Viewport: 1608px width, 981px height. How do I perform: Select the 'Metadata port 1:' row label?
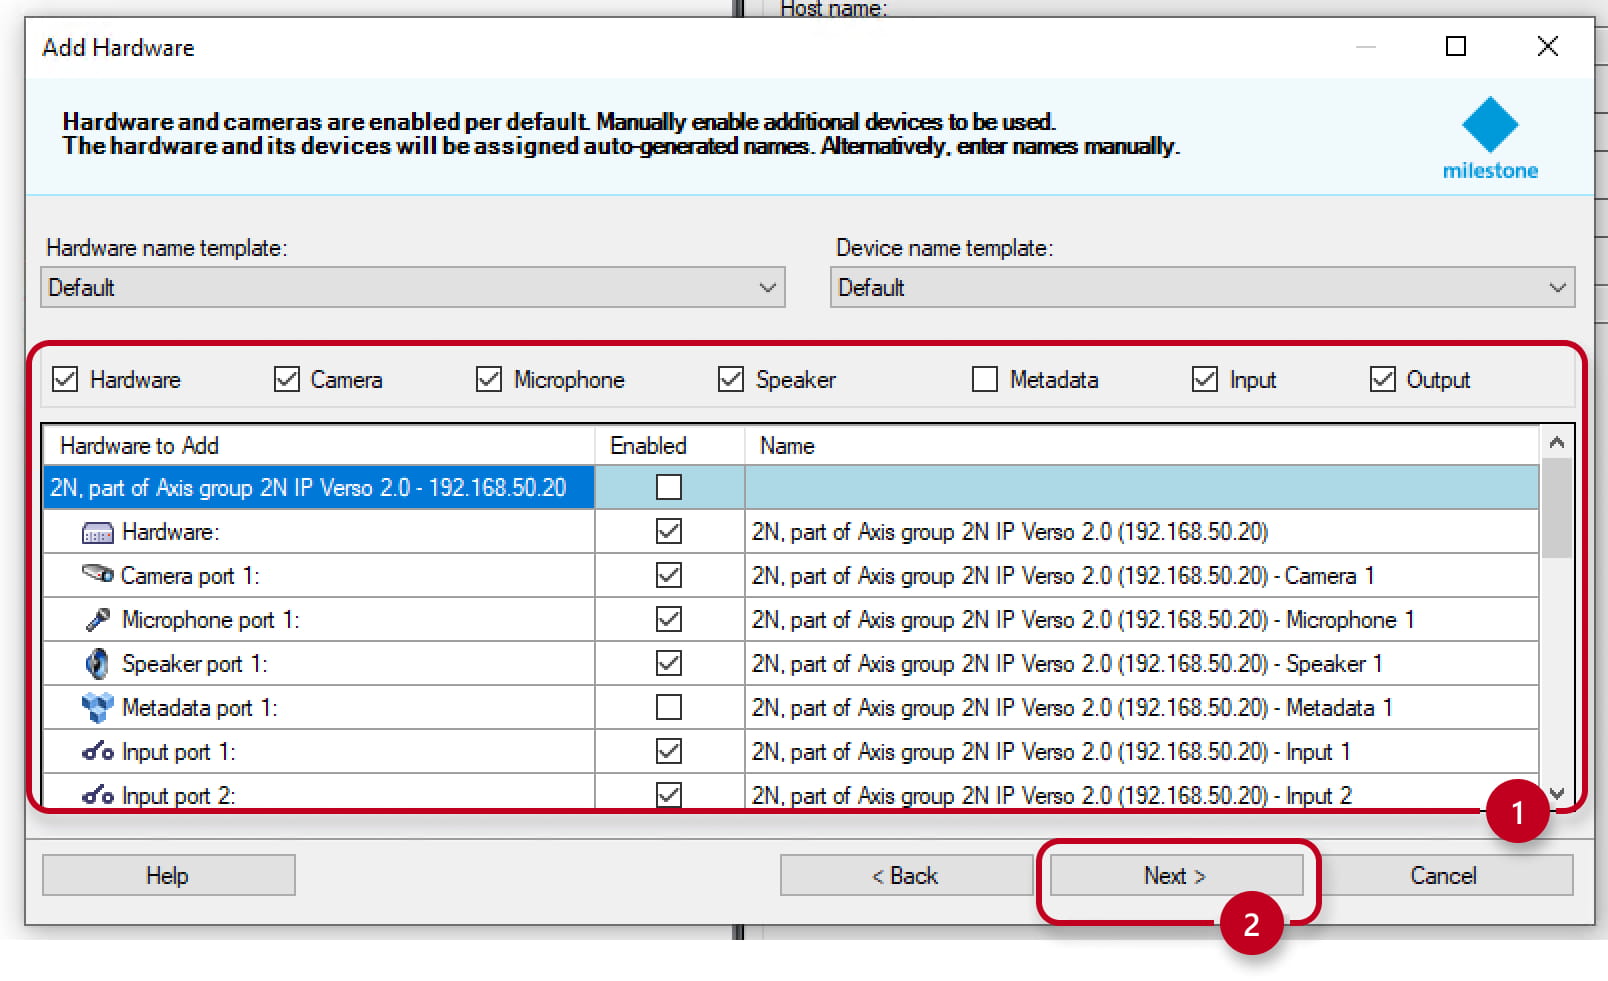(x=200, y=708)
